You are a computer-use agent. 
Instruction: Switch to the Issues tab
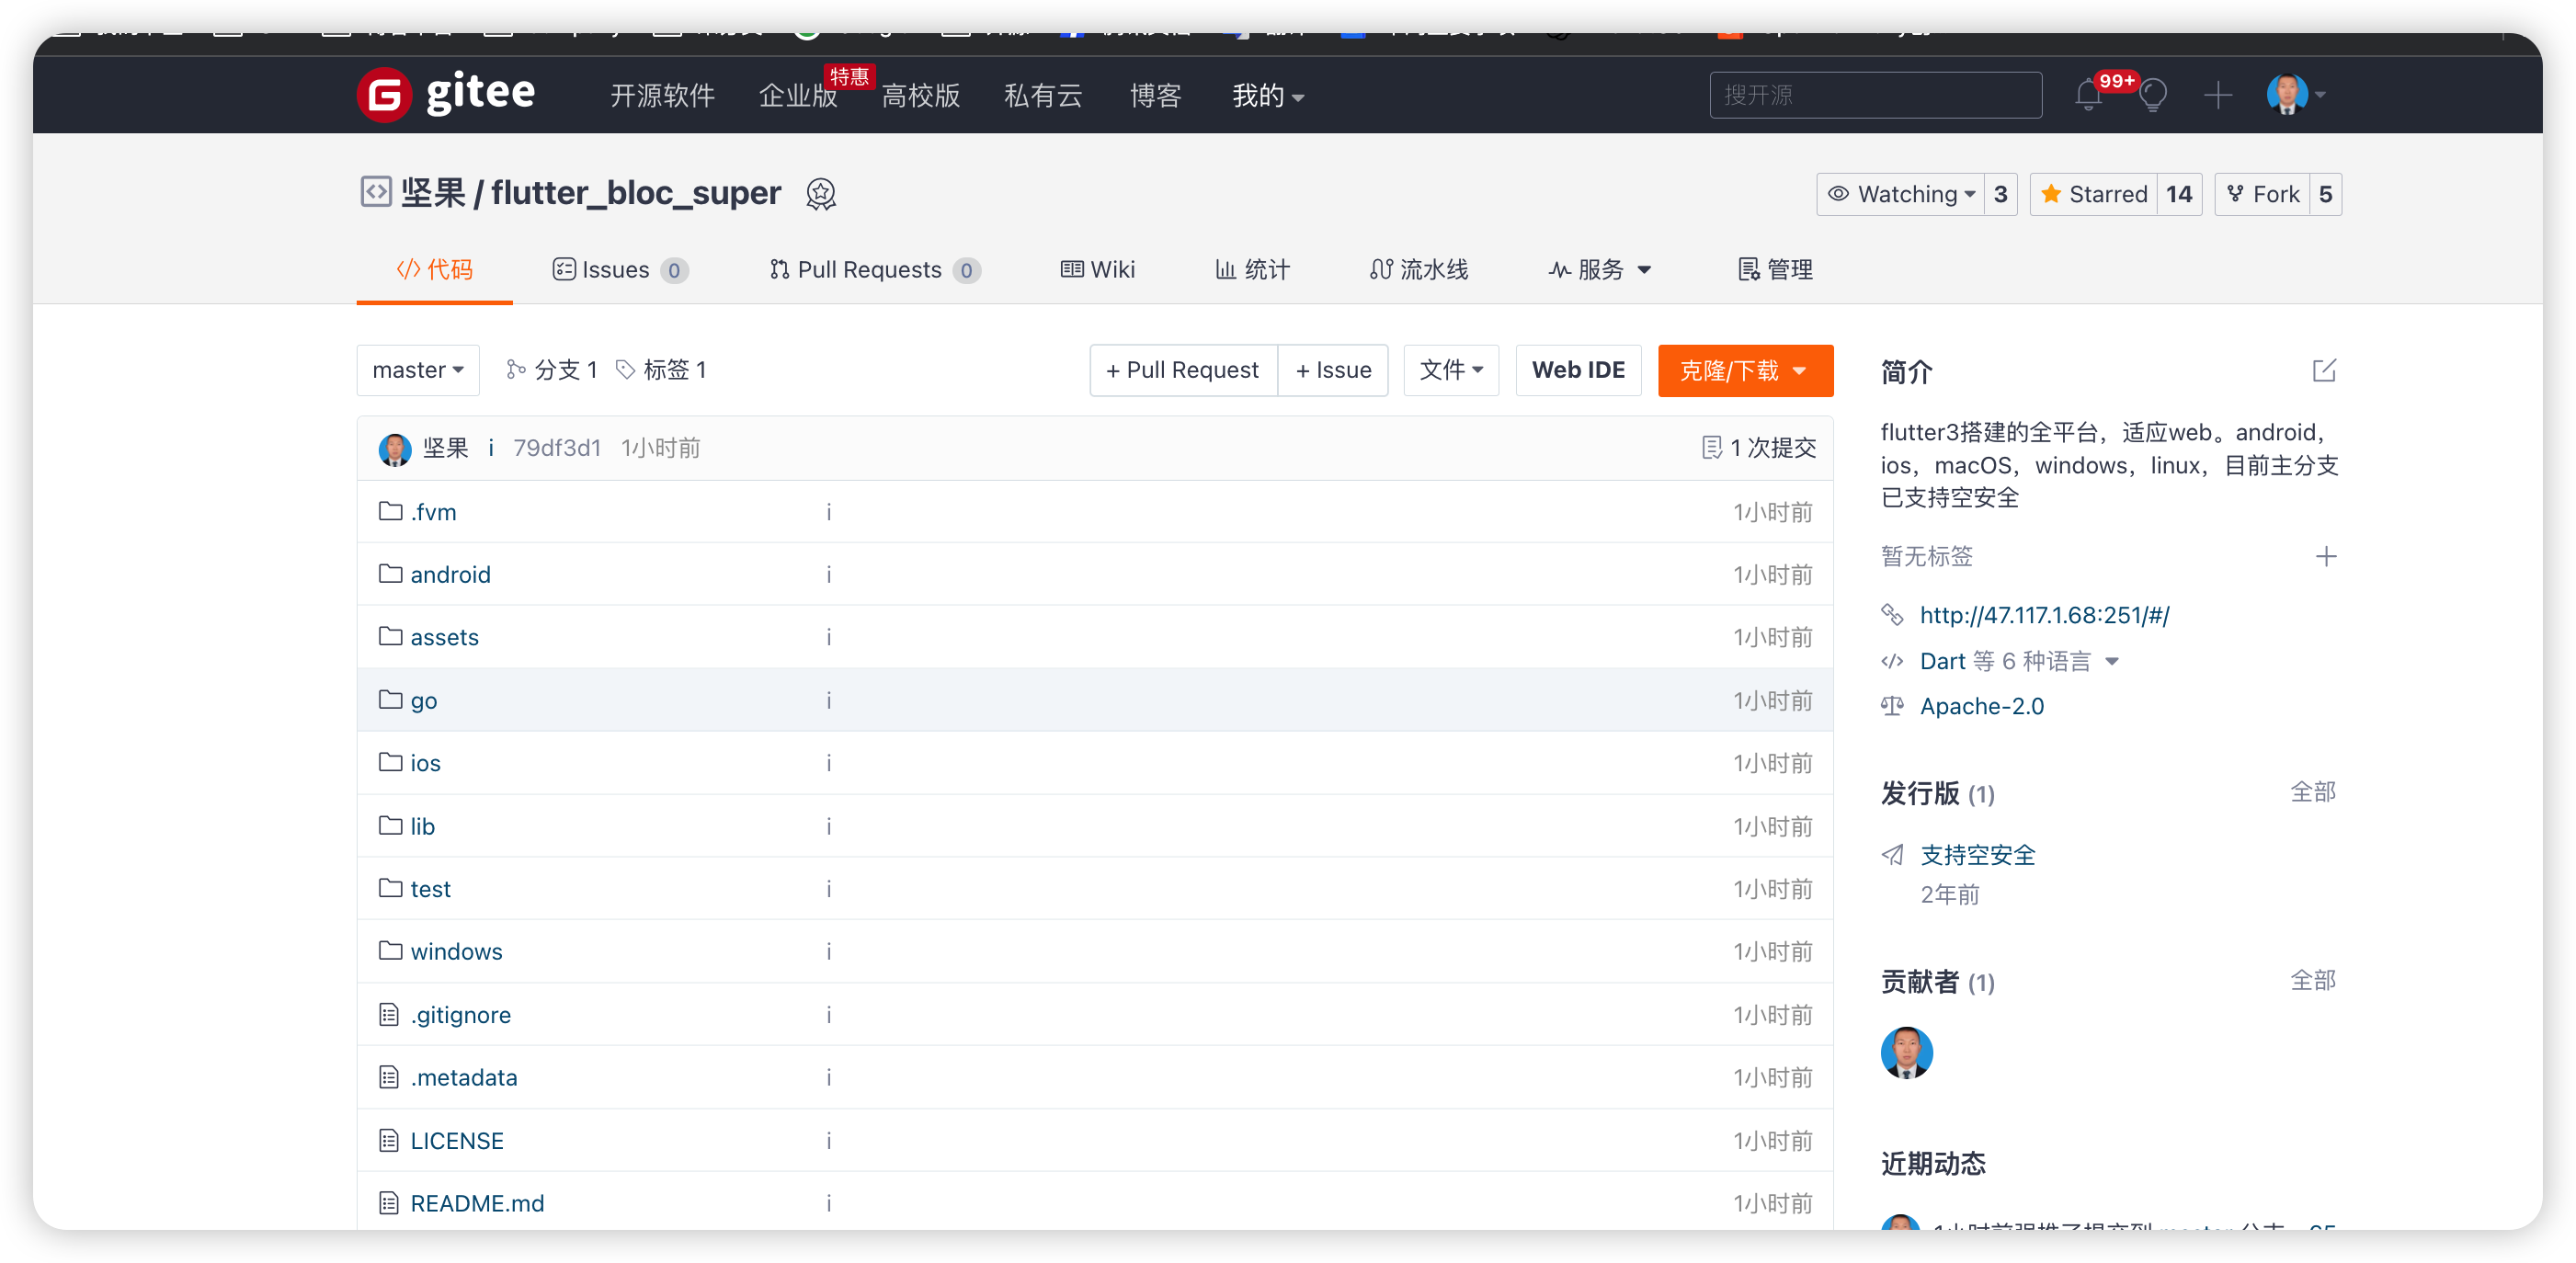[620, 270]
